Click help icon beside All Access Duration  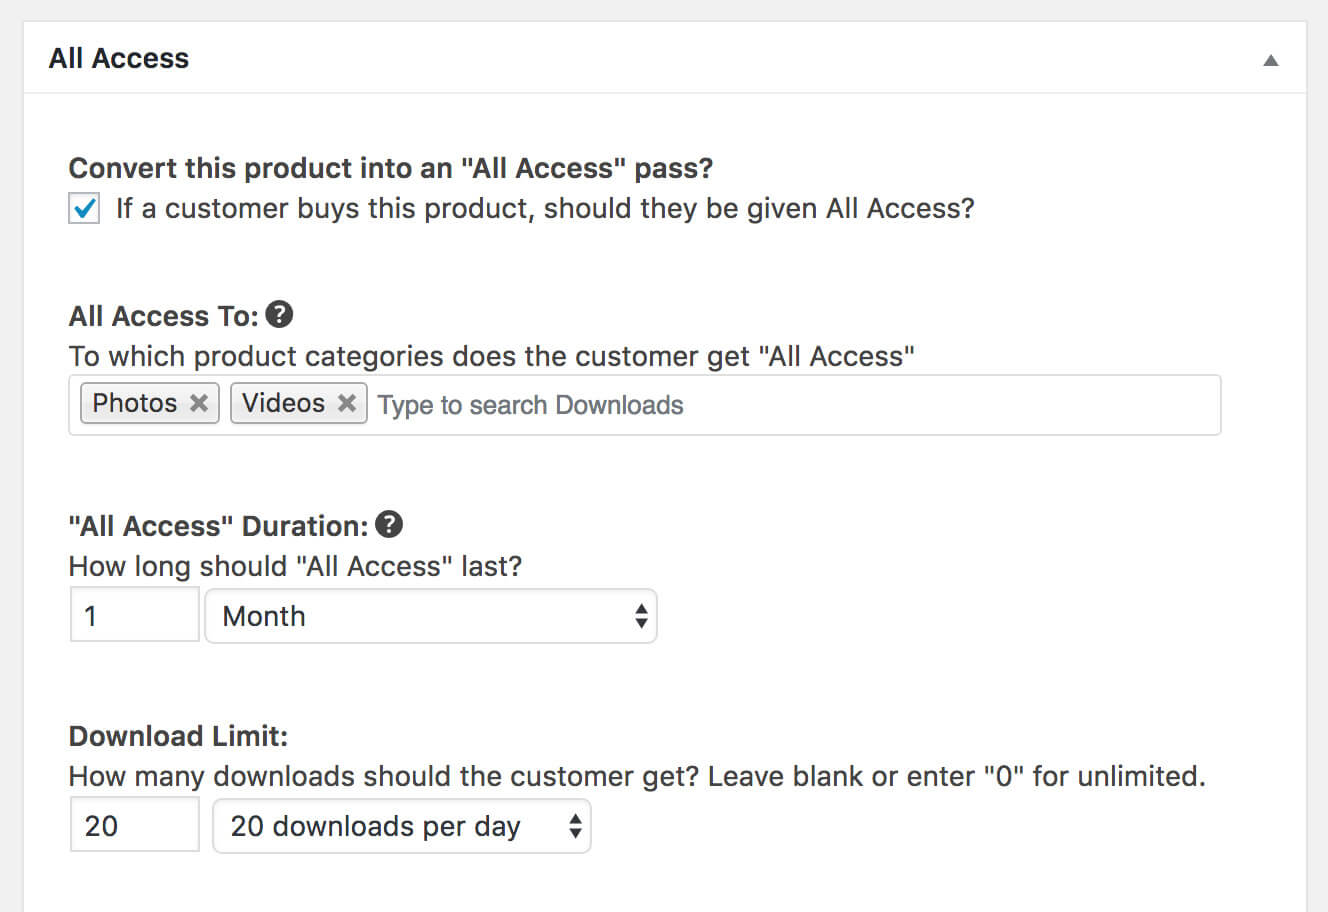click(389, 525)
